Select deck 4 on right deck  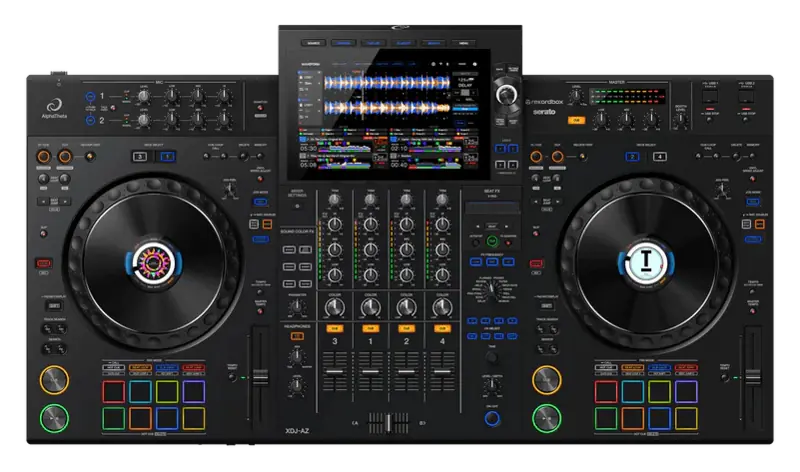(x=660, y=157)
